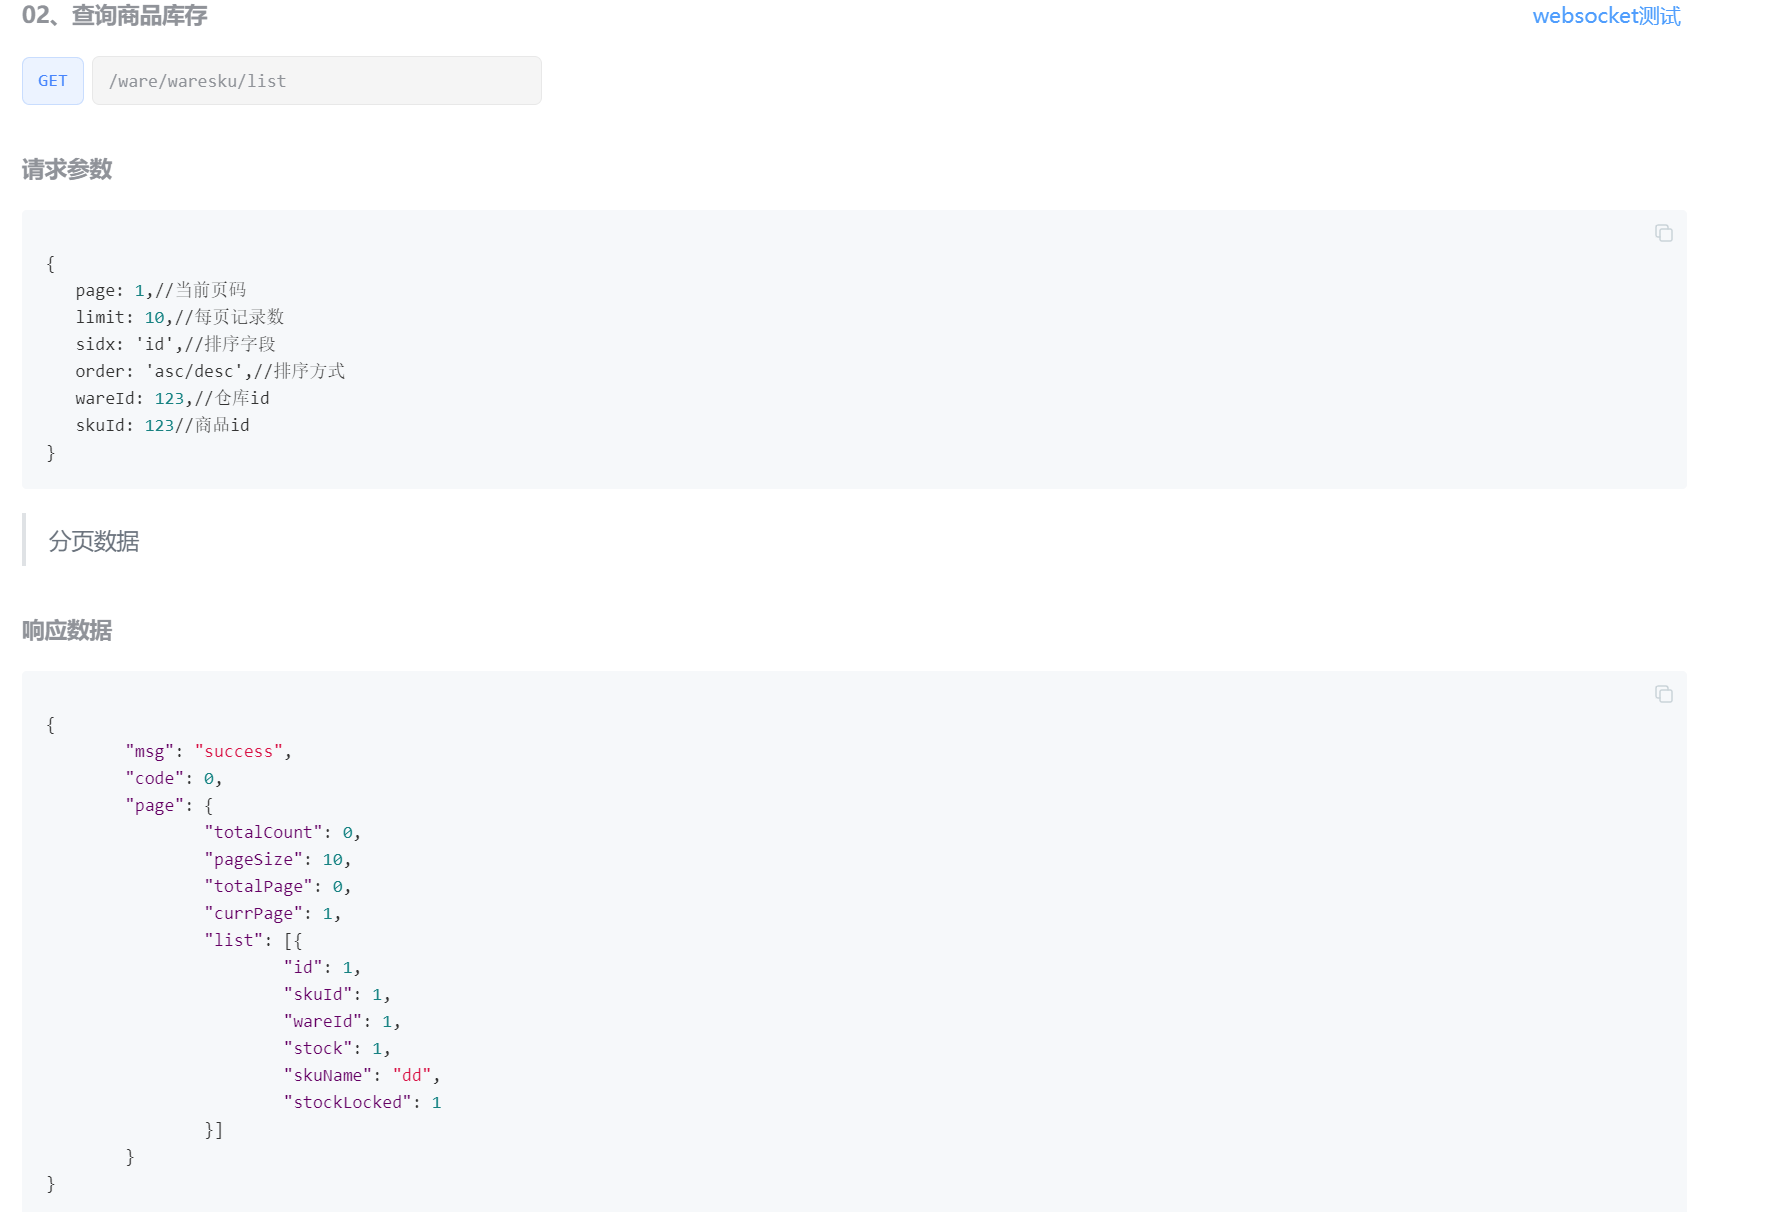Click the limit: 10 parameter line
Image resolution: width=1781 pixels, height=1212 pixels.
(x=180, y=317)
